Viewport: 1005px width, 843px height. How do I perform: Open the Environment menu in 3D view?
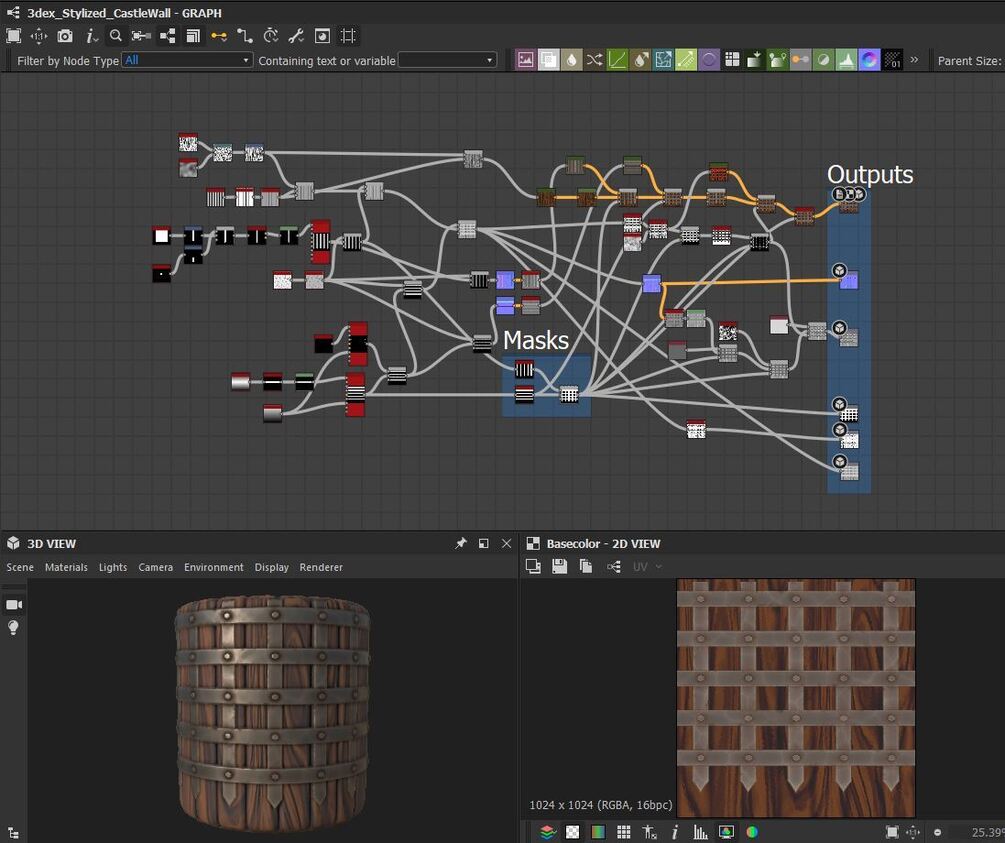pyautogui.click(x=213, y=567)
